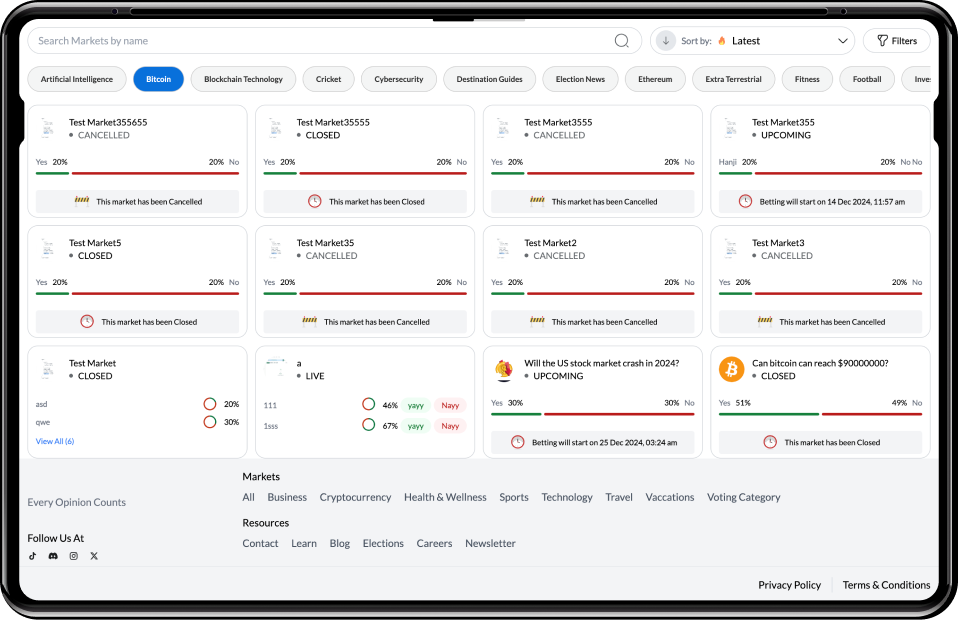
Task: Open the Privacy Policy link
Action: [789, 585]
